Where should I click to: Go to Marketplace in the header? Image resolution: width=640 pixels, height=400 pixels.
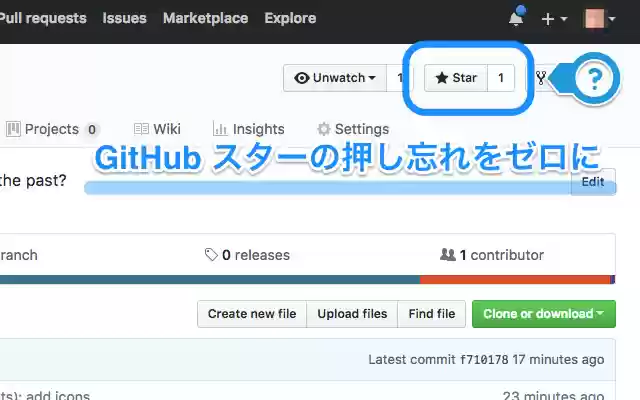pos(205,18)
